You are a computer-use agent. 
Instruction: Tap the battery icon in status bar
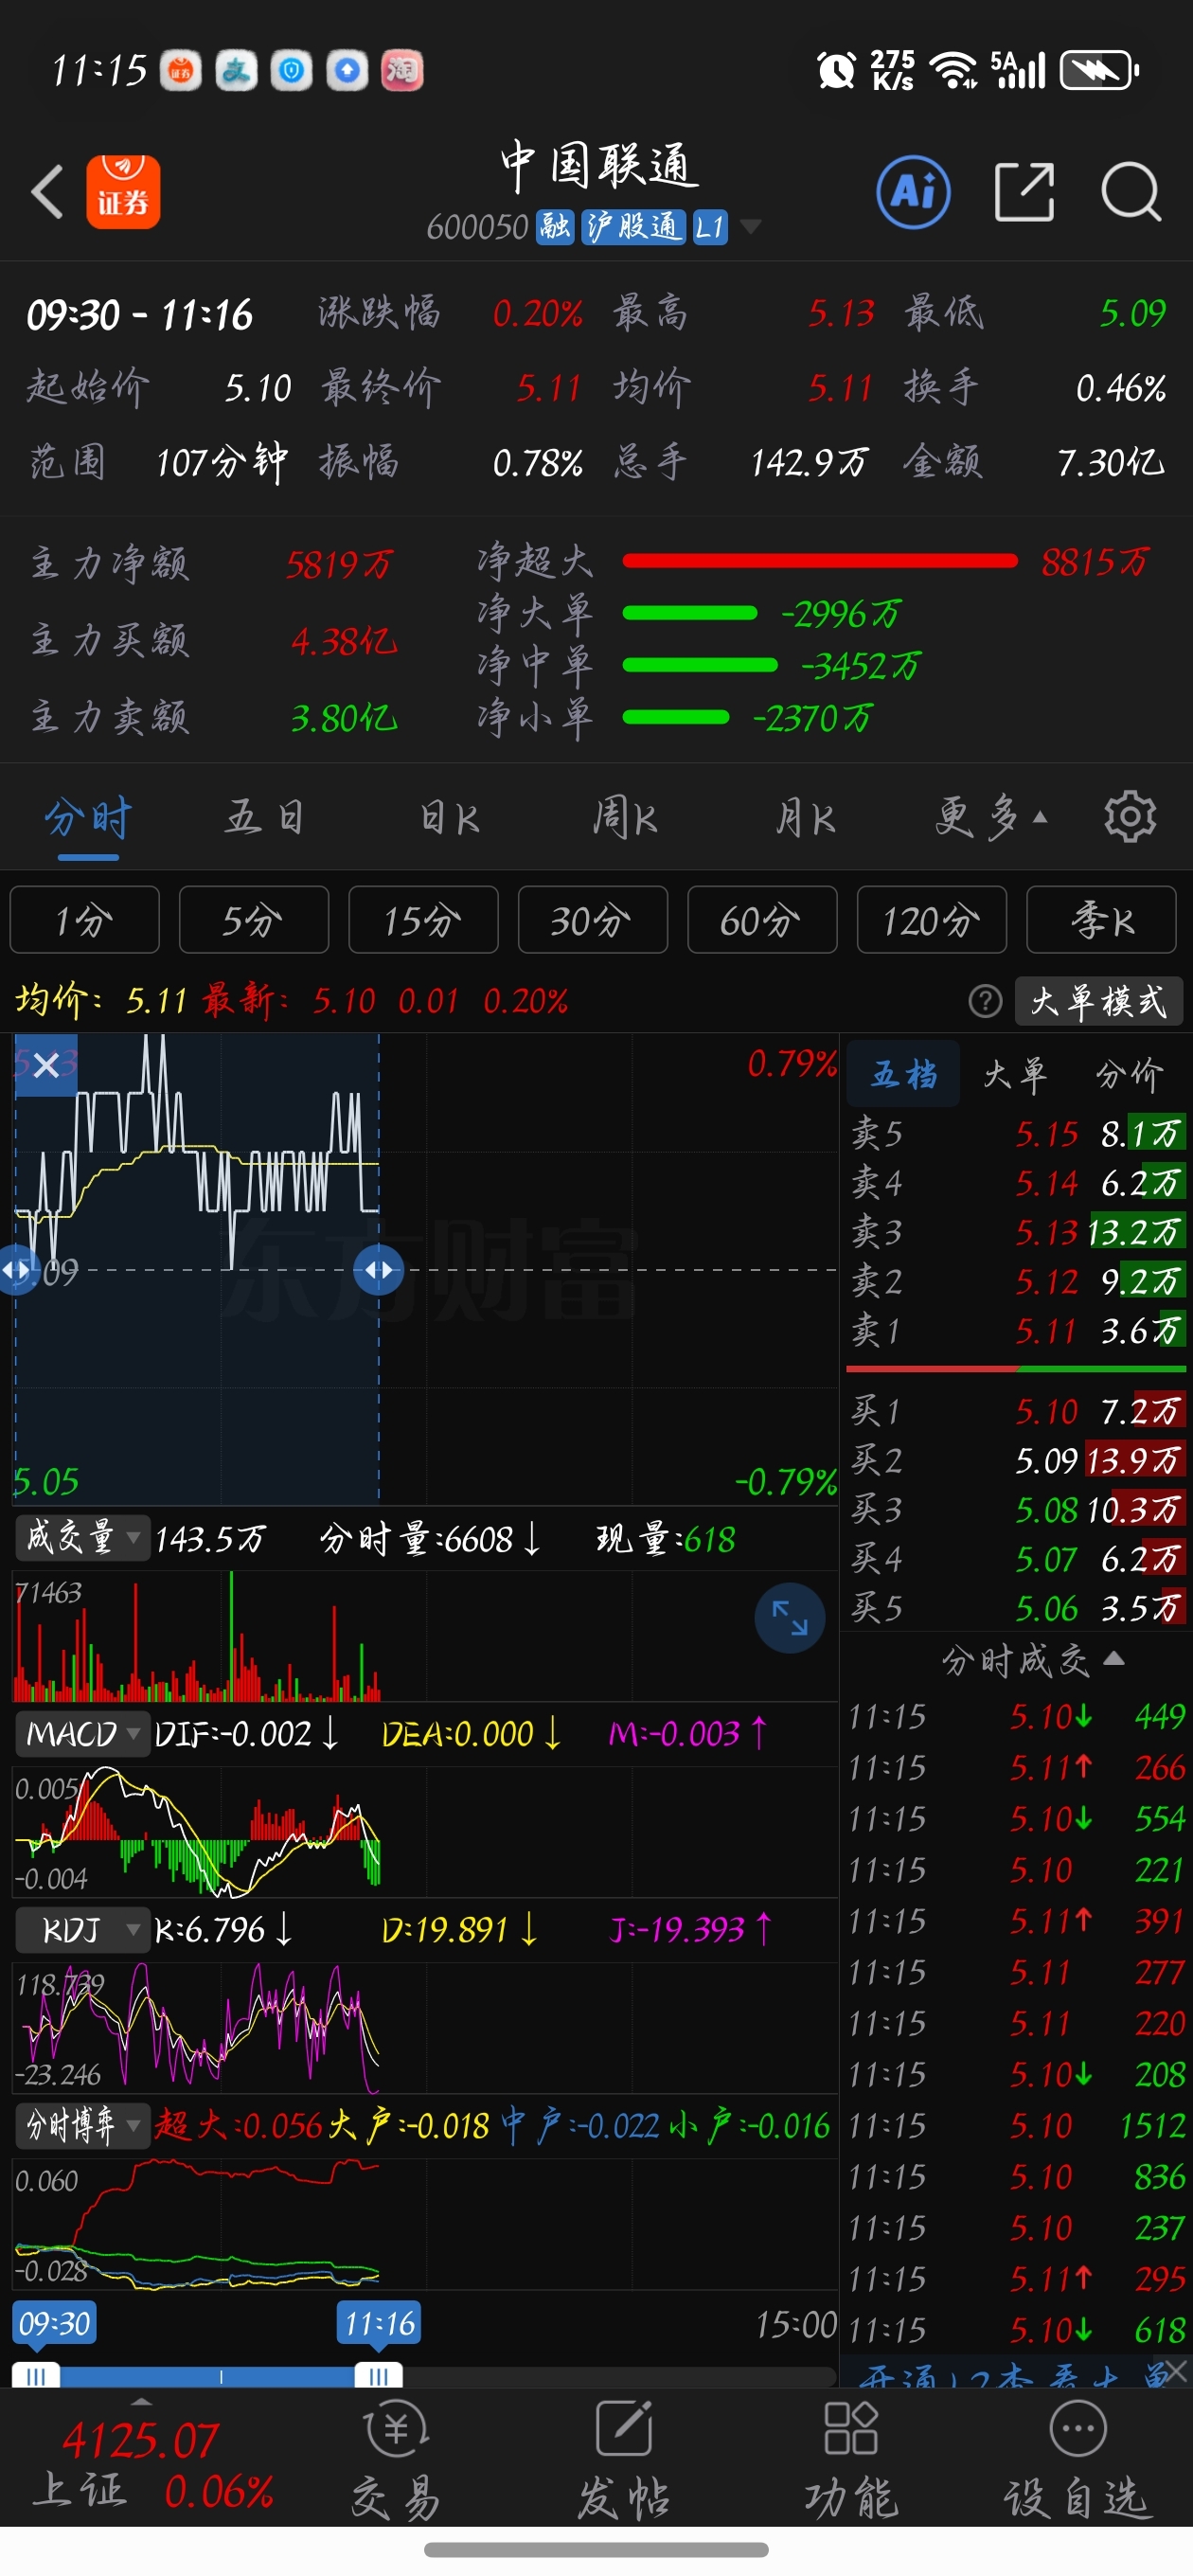[1099, 70]
